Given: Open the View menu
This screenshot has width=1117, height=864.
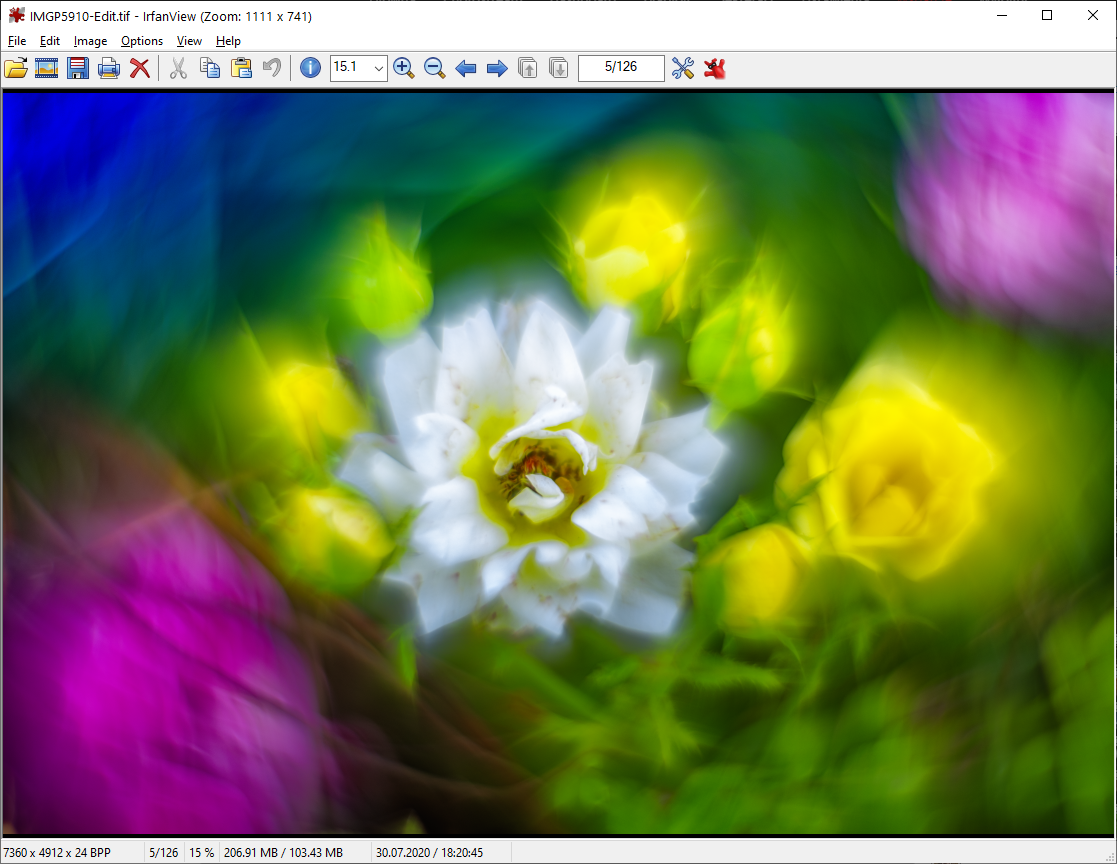Looking at the screenshot, I should pyautogui.click(x=189, y=41).
